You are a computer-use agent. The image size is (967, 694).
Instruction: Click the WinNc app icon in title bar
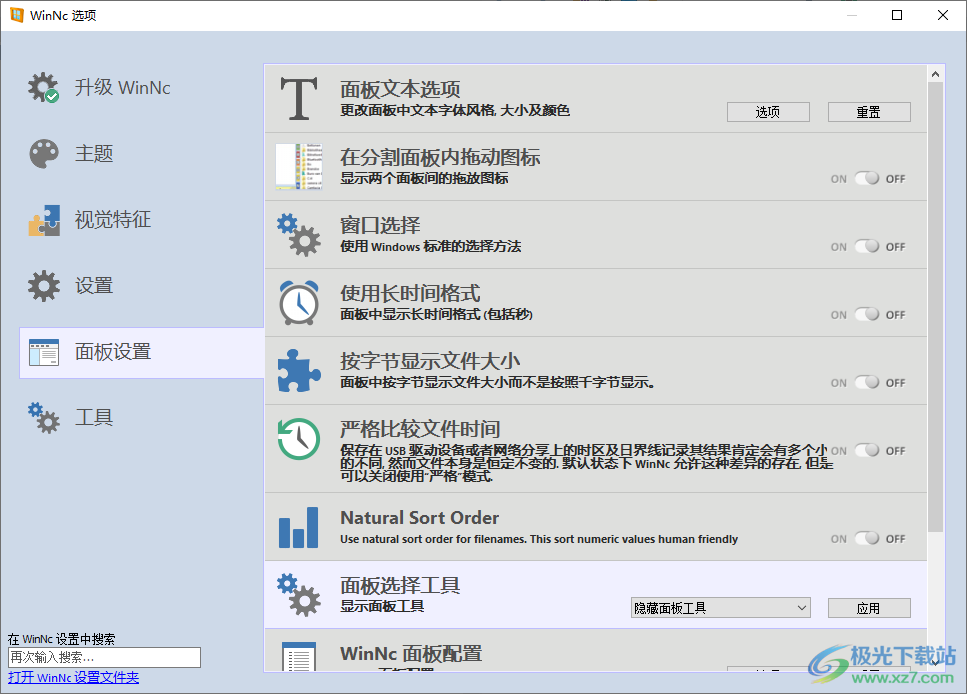pyautogui.click(x=17, y=15)
